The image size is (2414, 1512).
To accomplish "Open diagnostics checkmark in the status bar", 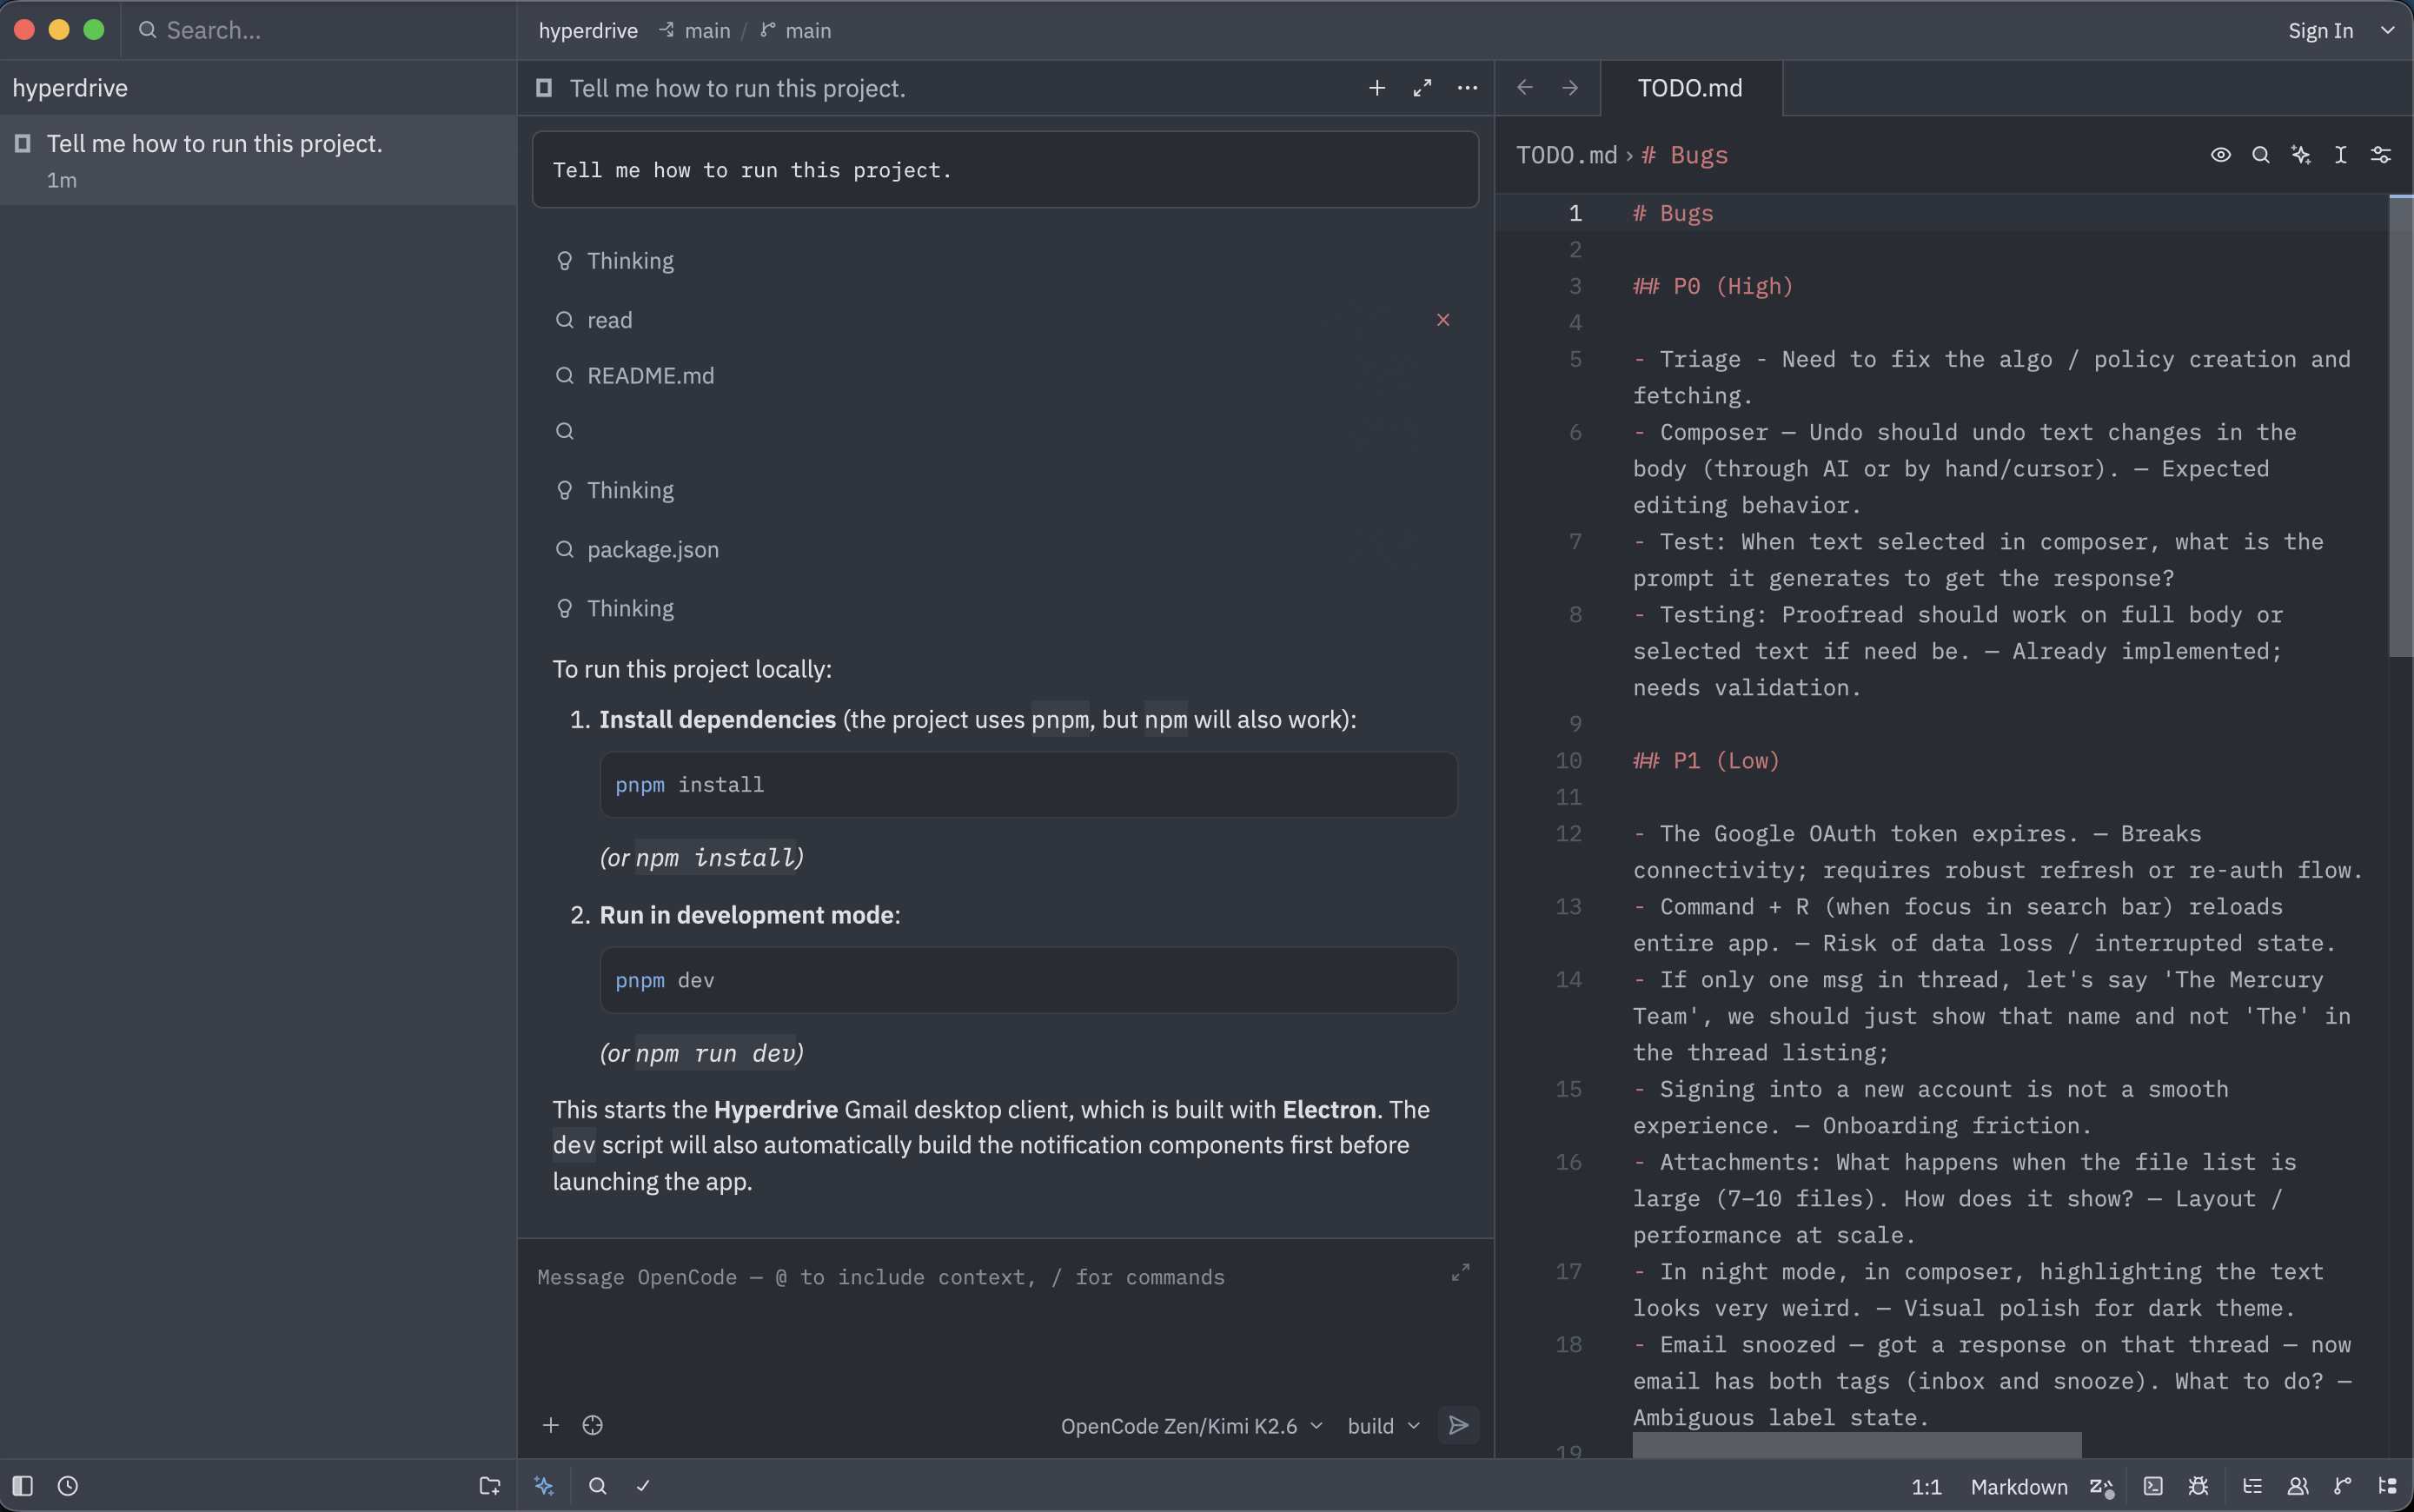I will (643, 1486).
